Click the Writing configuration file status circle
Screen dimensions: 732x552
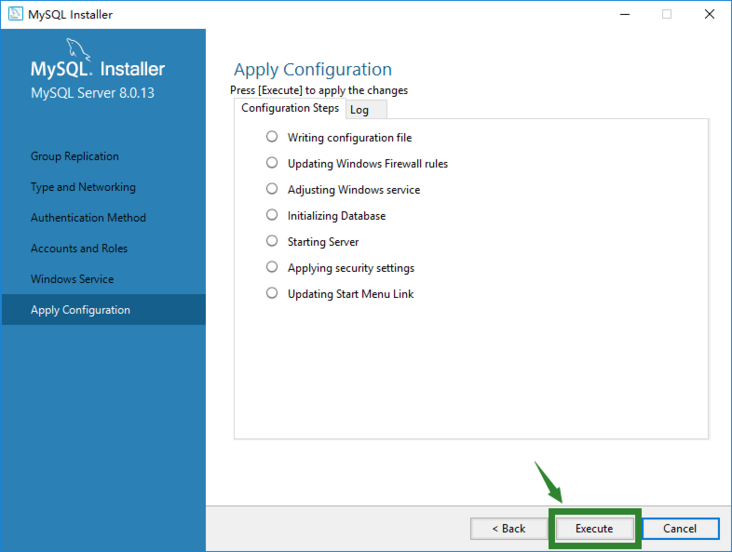272,136
